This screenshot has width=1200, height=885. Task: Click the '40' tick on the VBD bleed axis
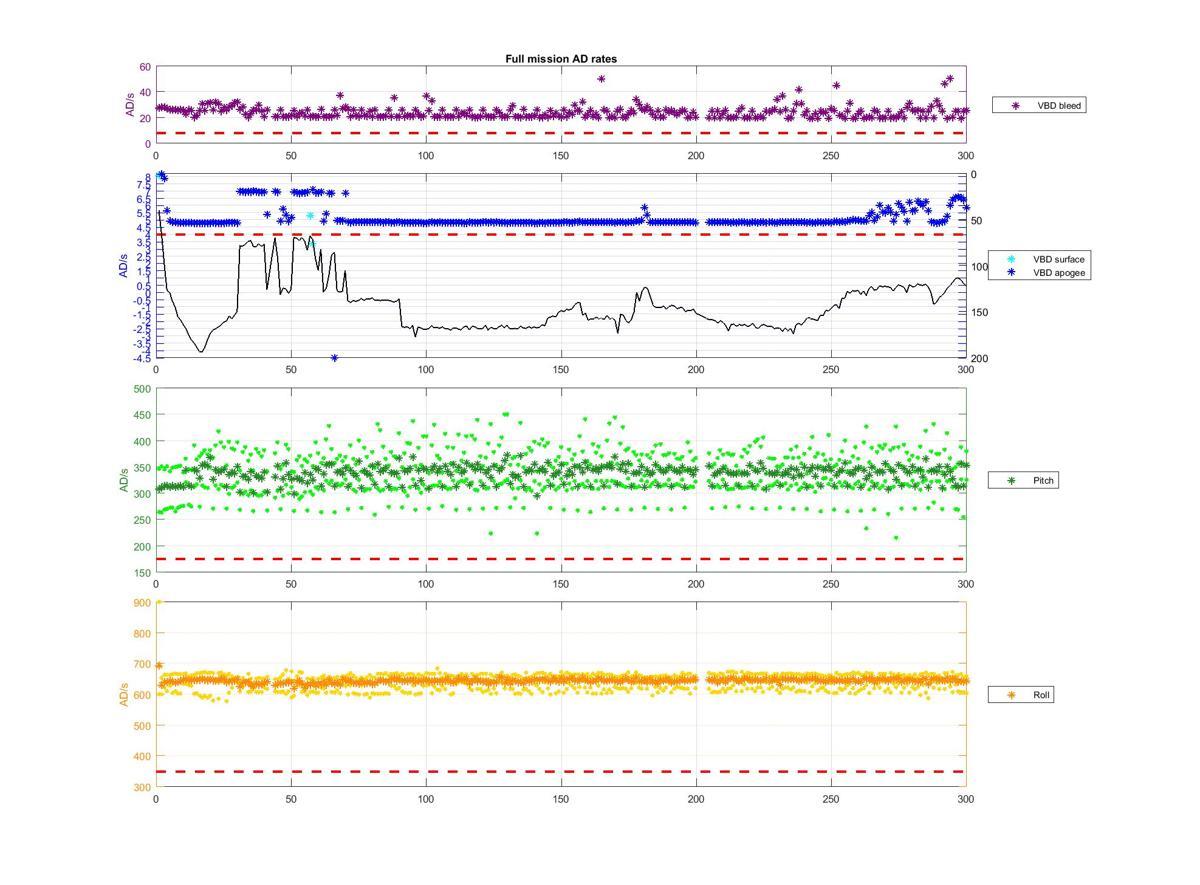[x=145, y=93]
